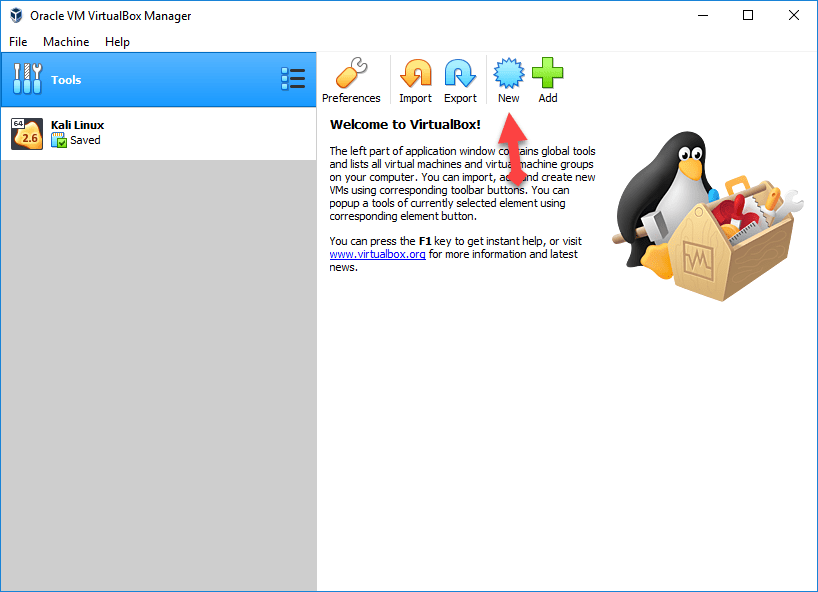Screen dimensions: 818x592
Task: Click the Saved state icon under Kali Linux
Action: pyautogui.click(x=59, y=141)
